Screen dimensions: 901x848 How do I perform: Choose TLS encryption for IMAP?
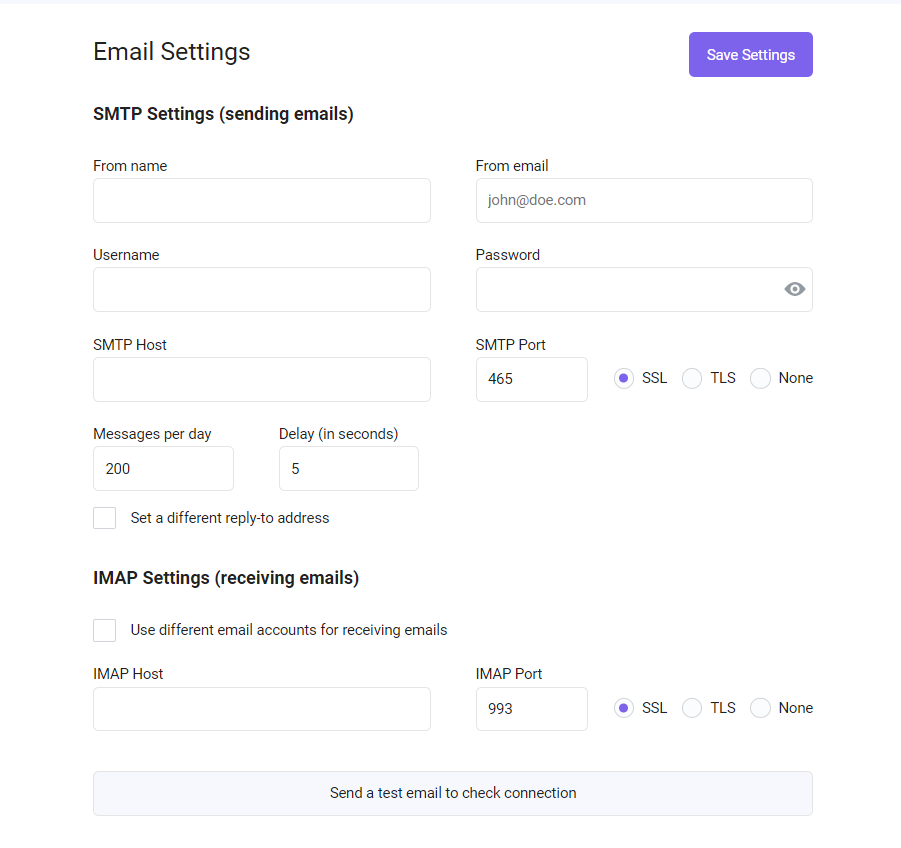point(692,708)
